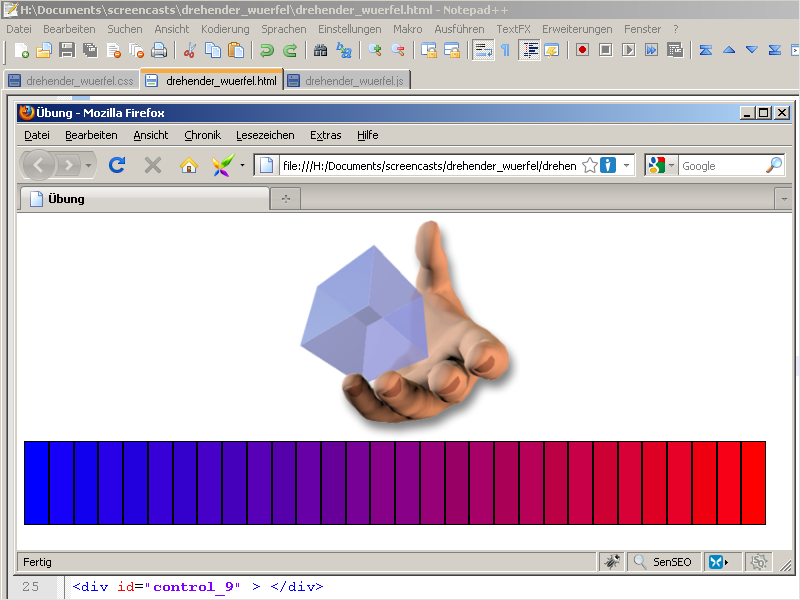Open the Google search engine dropdown
This screenshot has height=600, width=800.
click(x=663, y=165)
